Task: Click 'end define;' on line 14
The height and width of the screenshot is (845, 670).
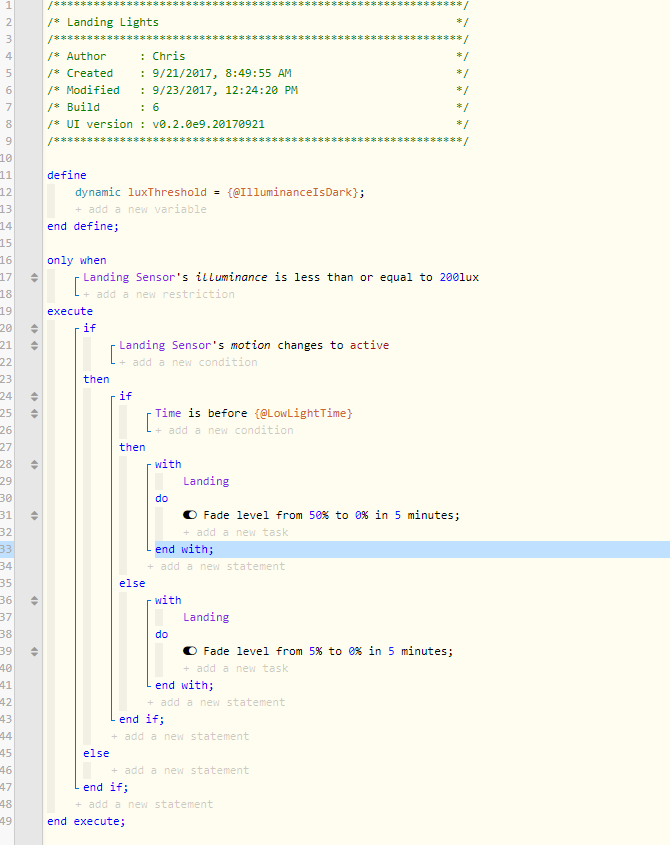Action: pos(83,226)
